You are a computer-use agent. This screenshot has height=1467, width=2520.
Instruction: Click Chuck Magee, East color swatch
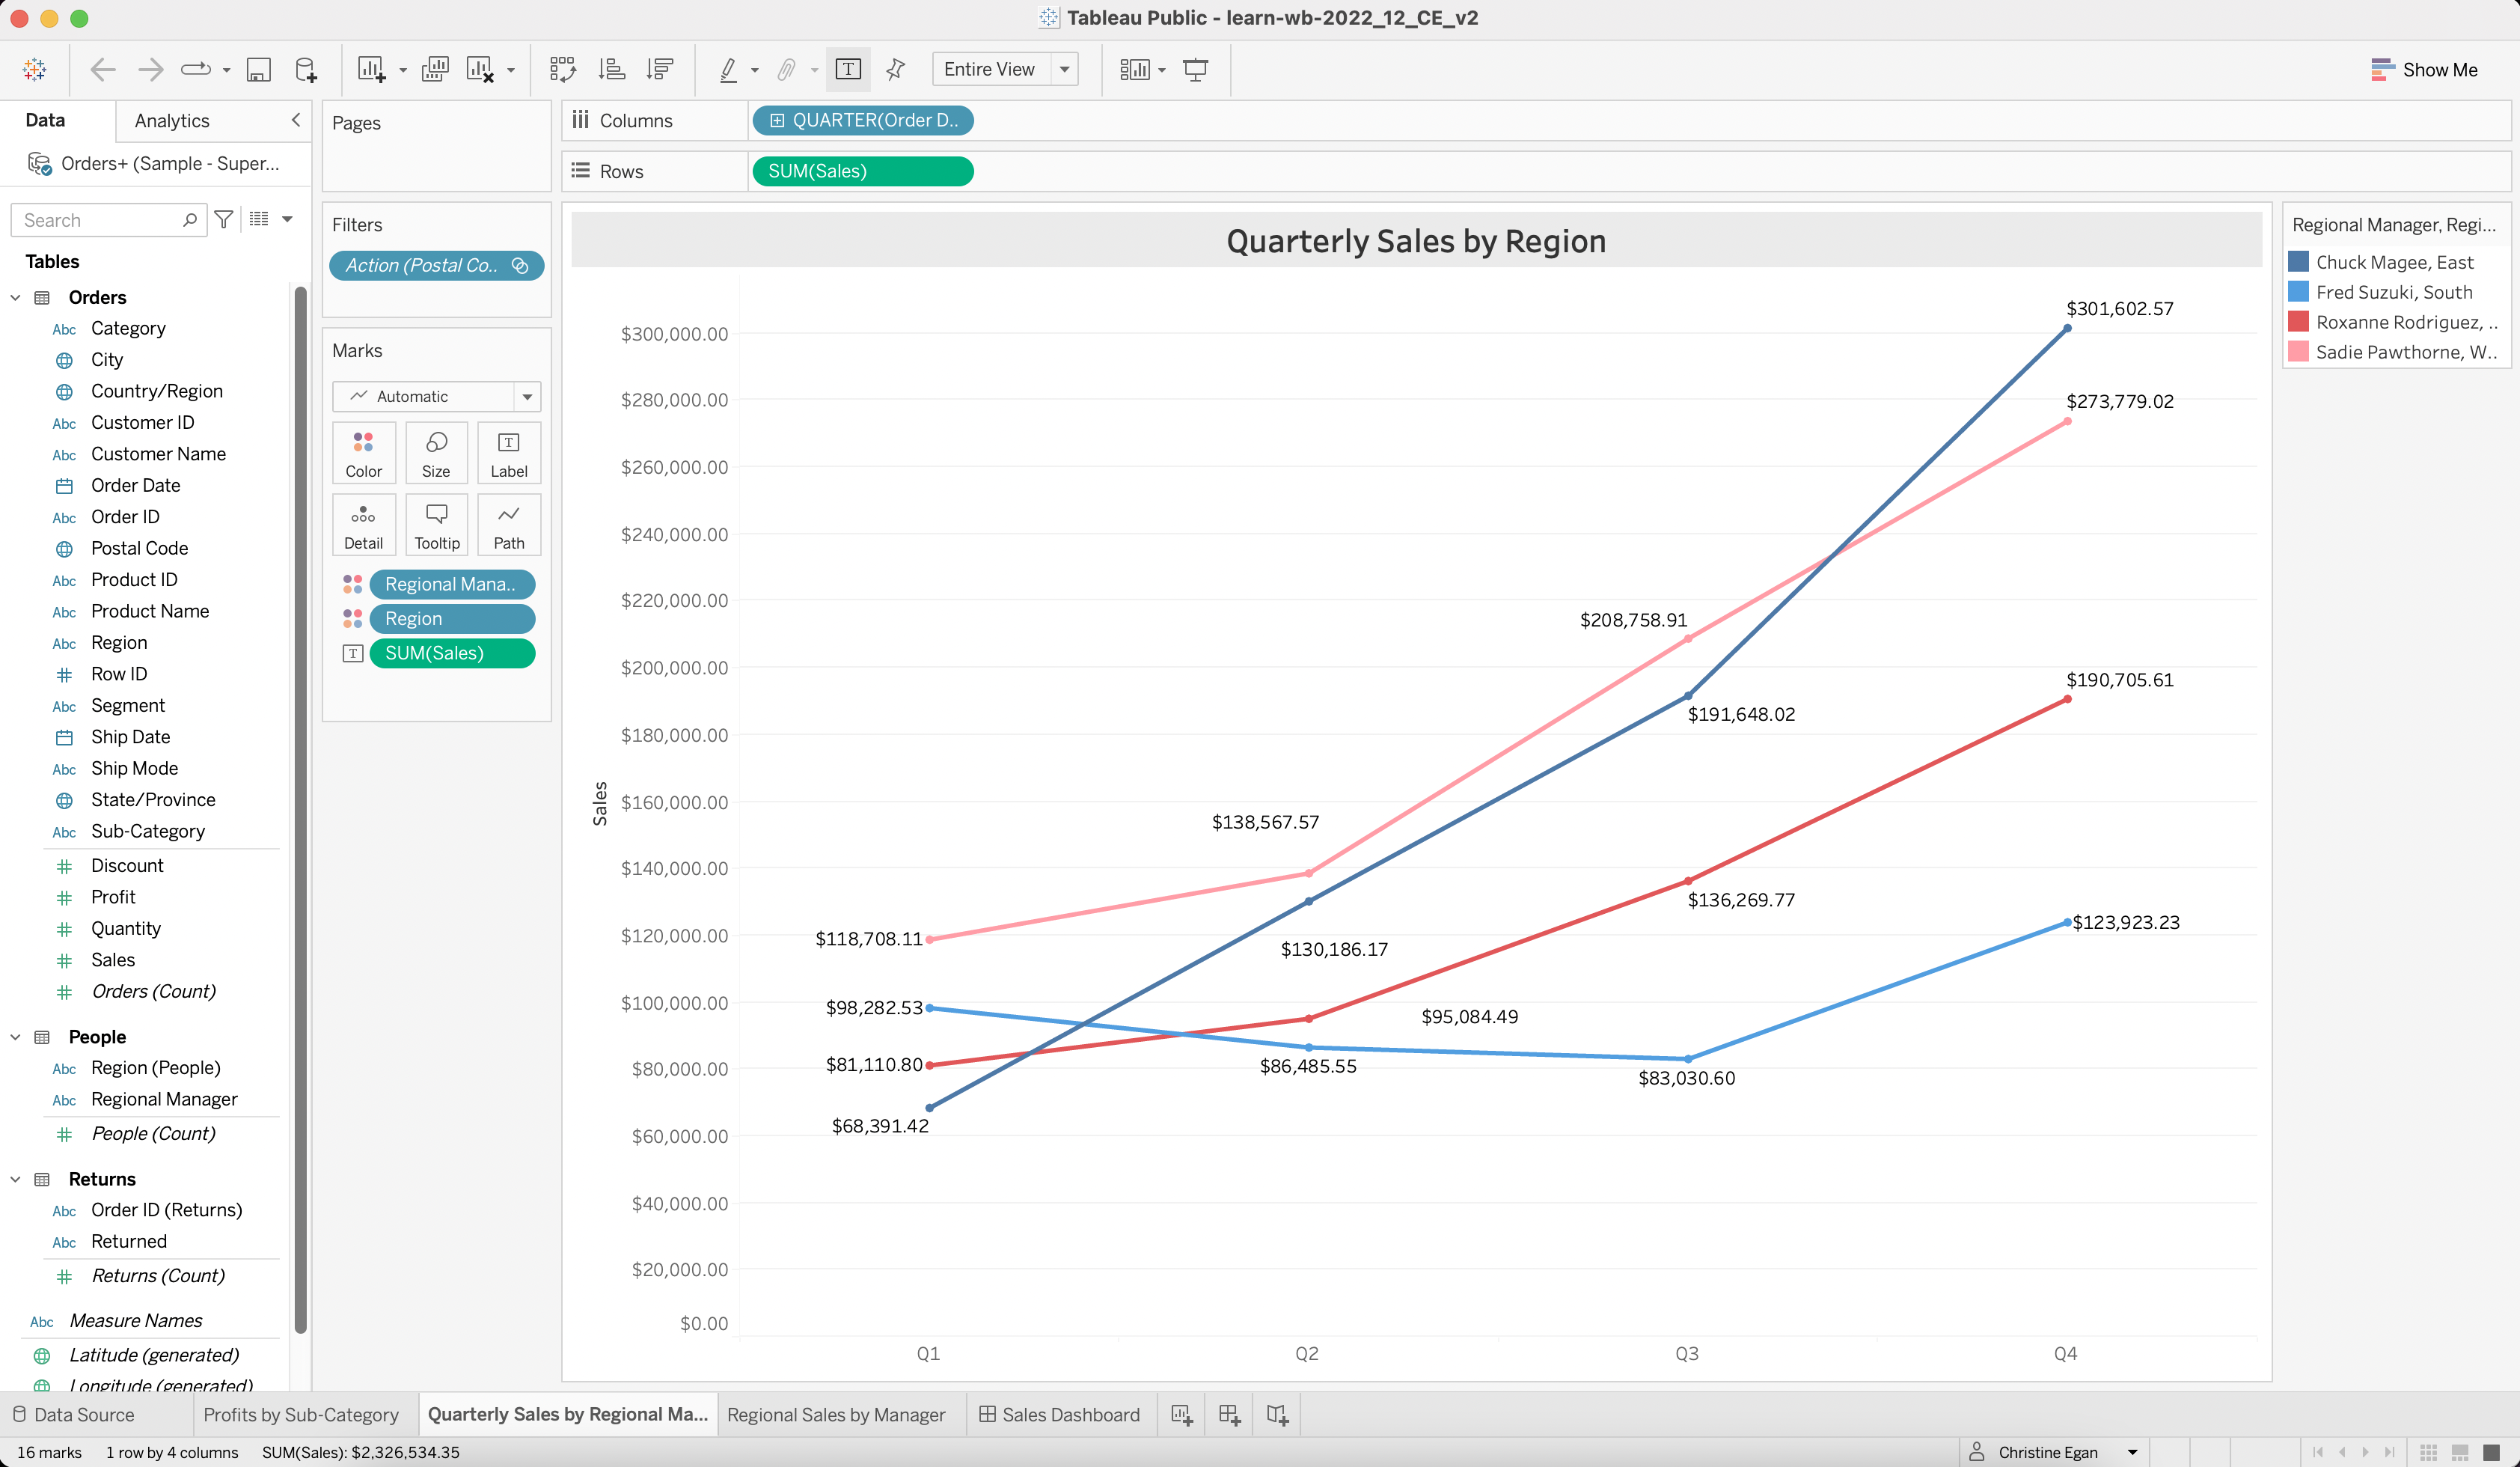(x=2298, y=262)
